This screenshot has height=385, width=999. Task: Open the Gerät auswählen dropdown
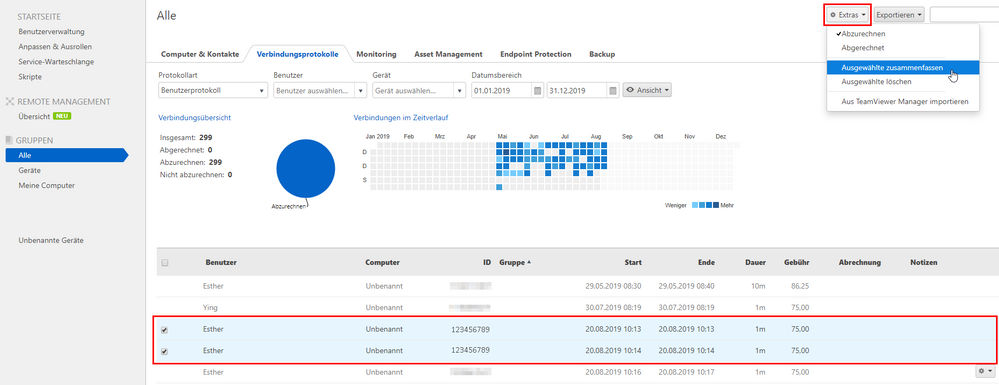[x=419, y=91]
